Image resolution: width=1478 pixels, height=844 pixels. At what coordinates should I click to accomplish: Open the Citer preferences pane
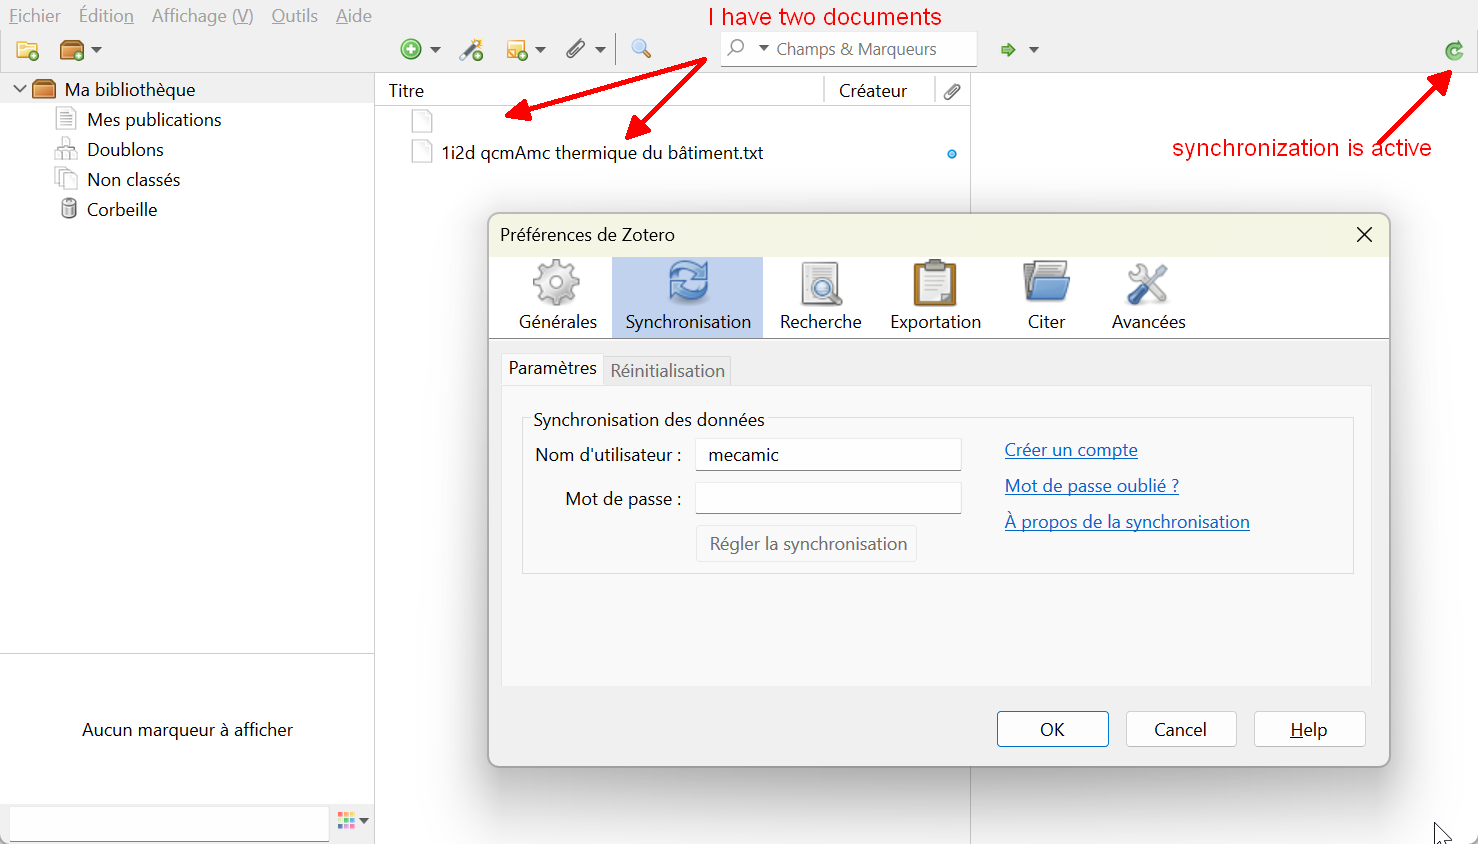point(1046,296)
